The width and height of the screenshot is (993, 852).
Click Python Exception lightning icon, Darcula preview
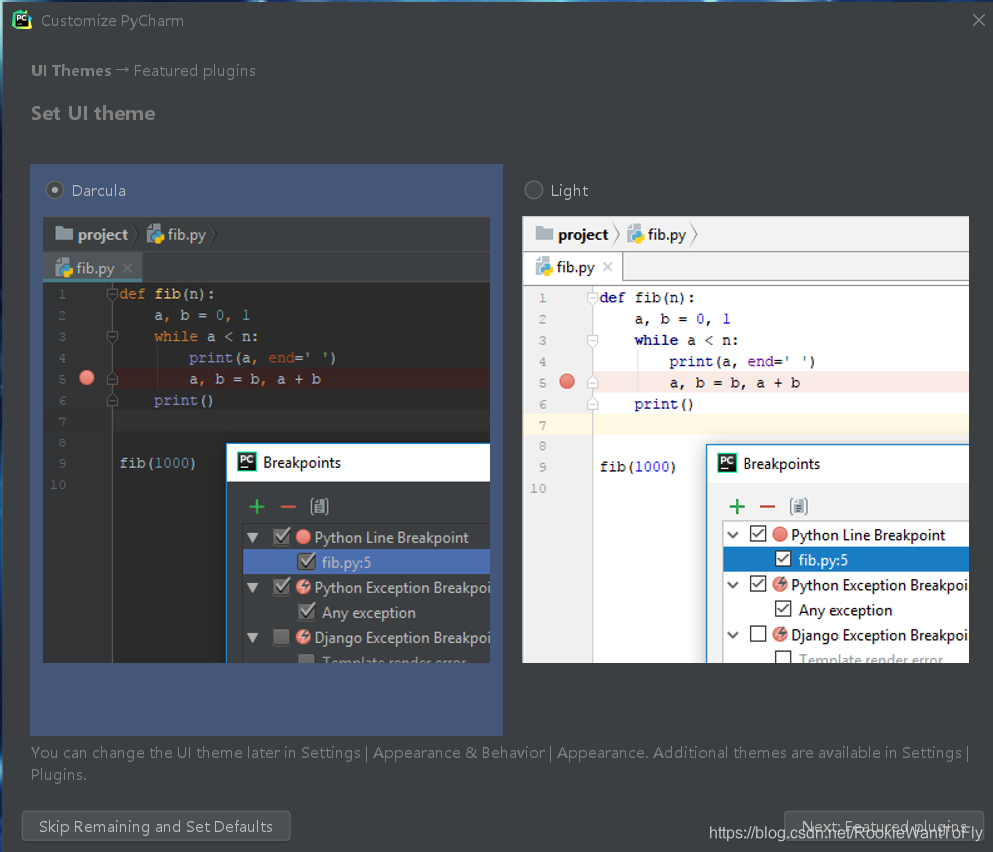303,587
